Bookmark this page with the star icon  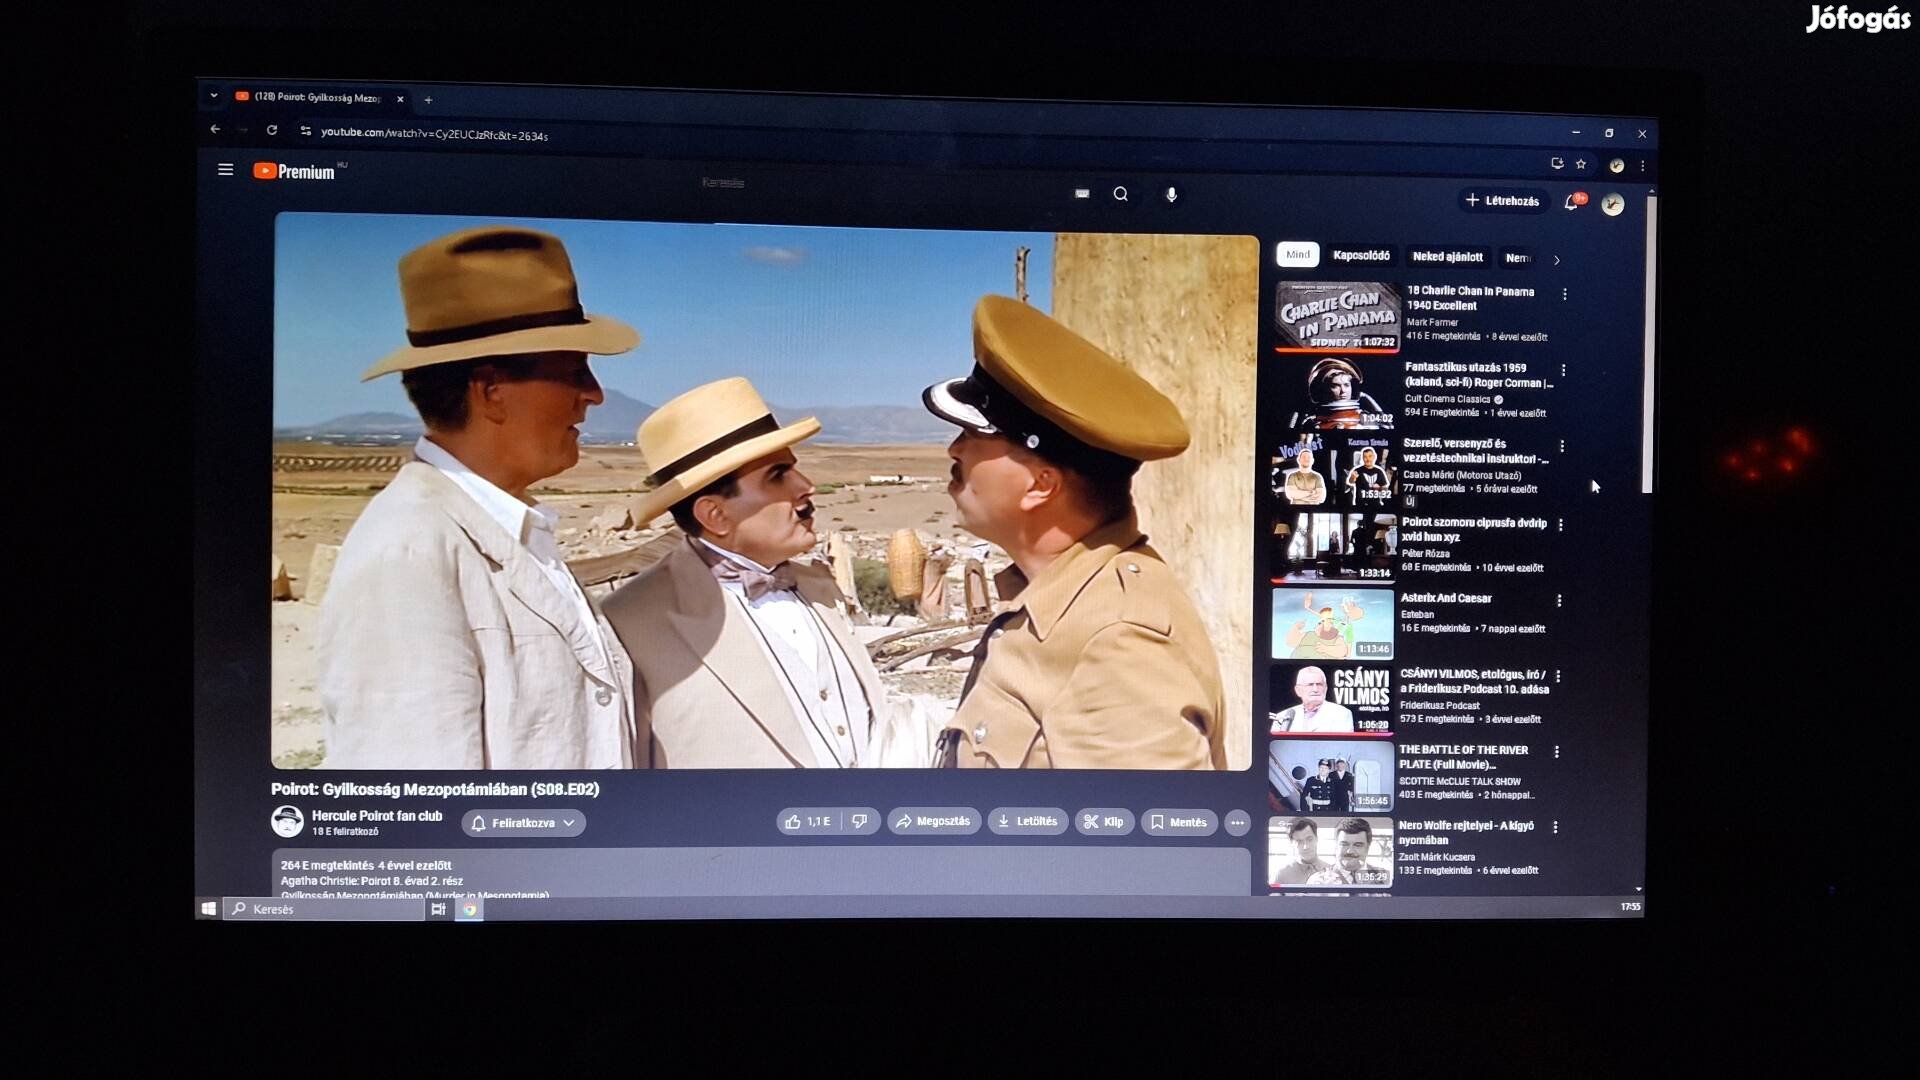click(x=1581, y=164)
